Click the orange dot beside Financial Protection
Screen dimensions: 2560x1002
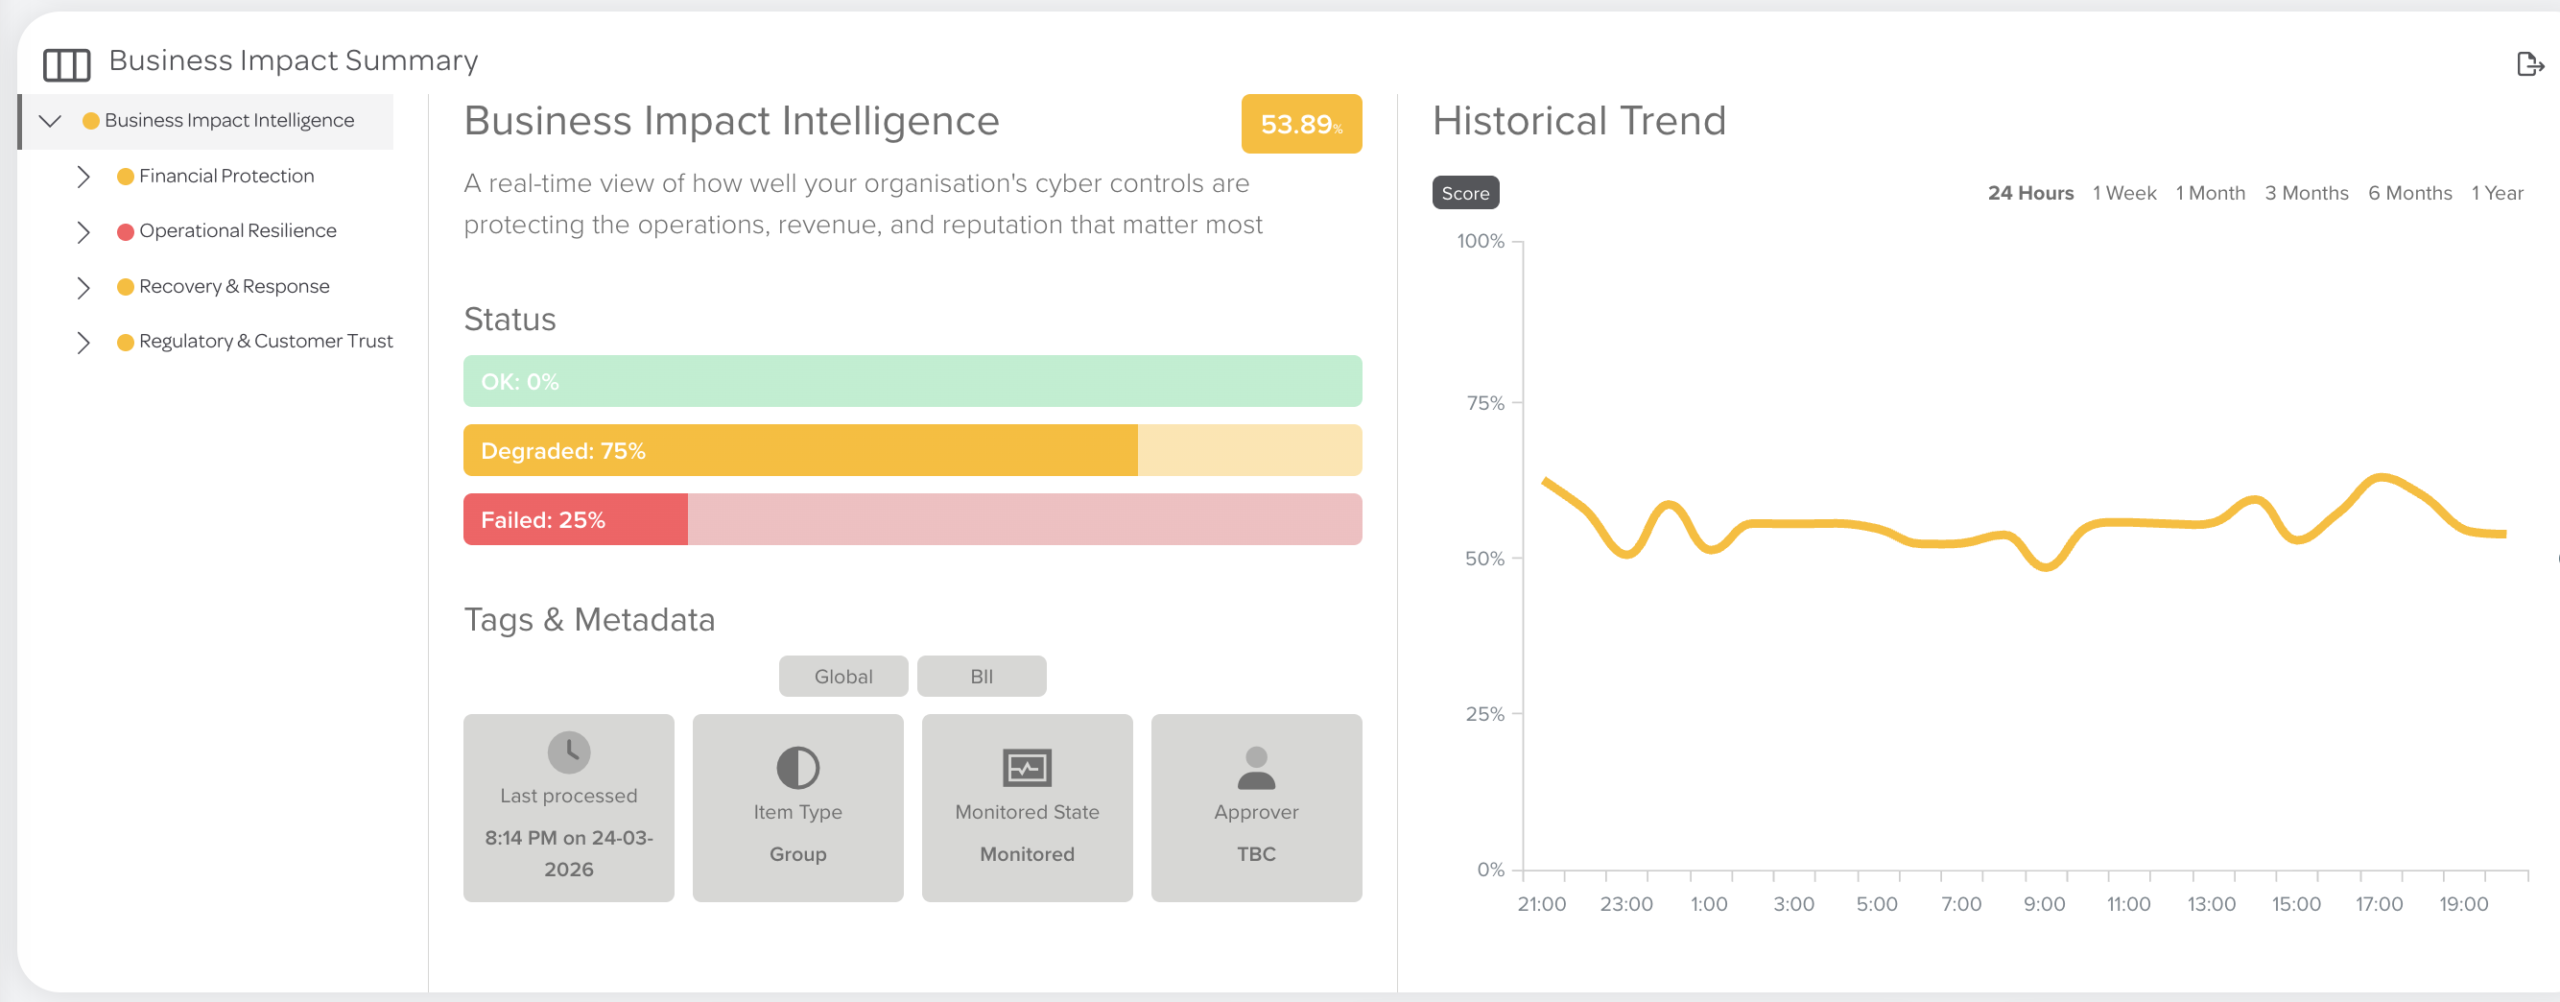point(125,177)
